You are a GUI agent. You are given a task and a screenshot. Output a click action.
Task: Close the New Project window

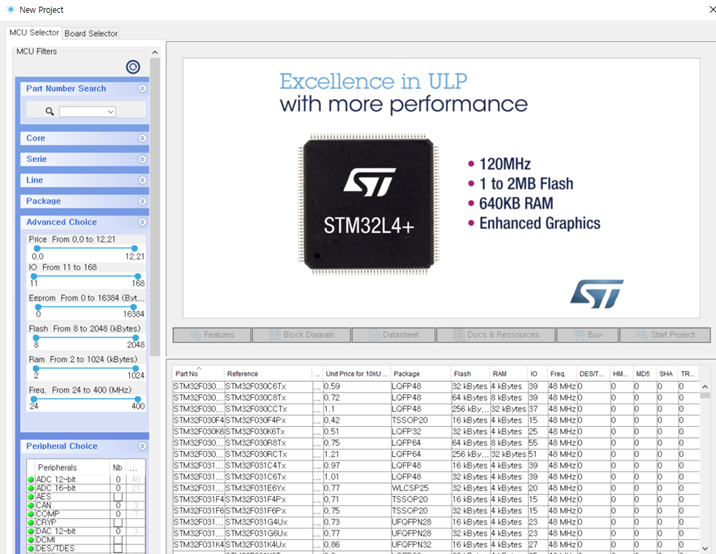[x=711, y=10]
